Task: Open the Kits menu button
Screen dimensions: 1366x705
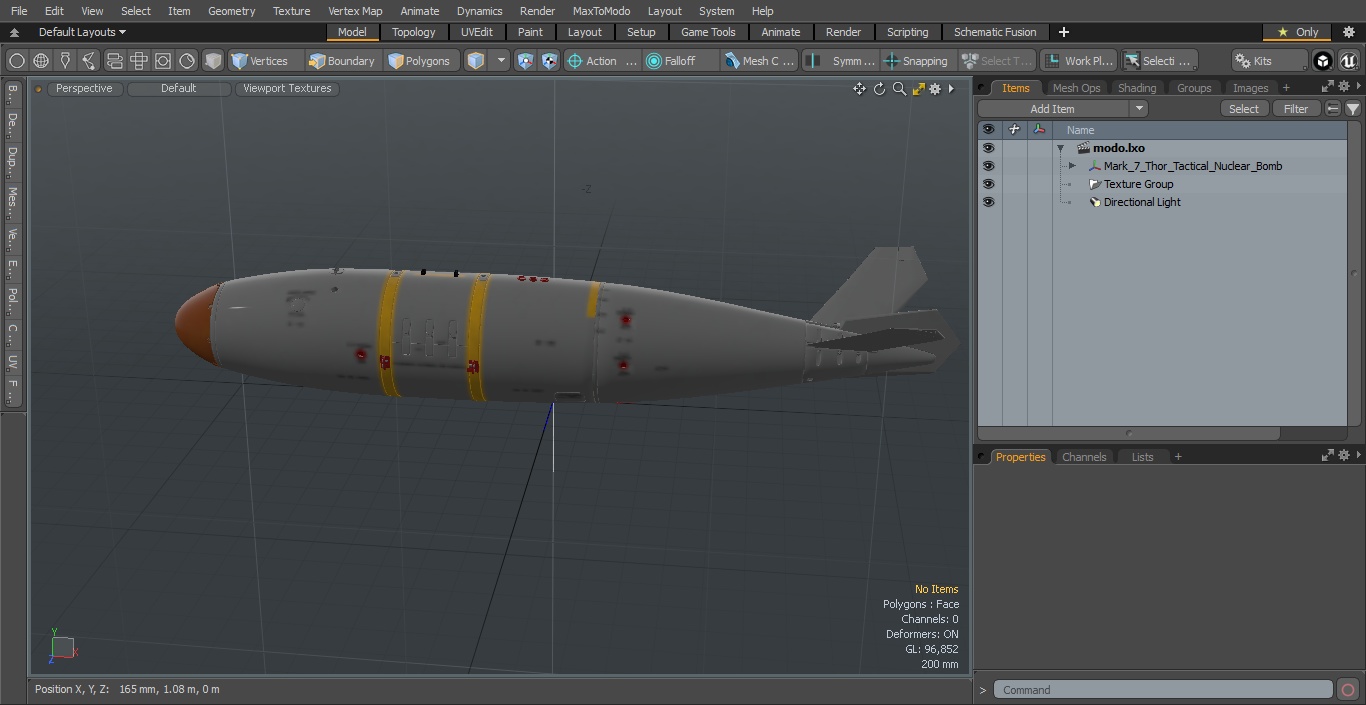Action: pos(1268,61)
